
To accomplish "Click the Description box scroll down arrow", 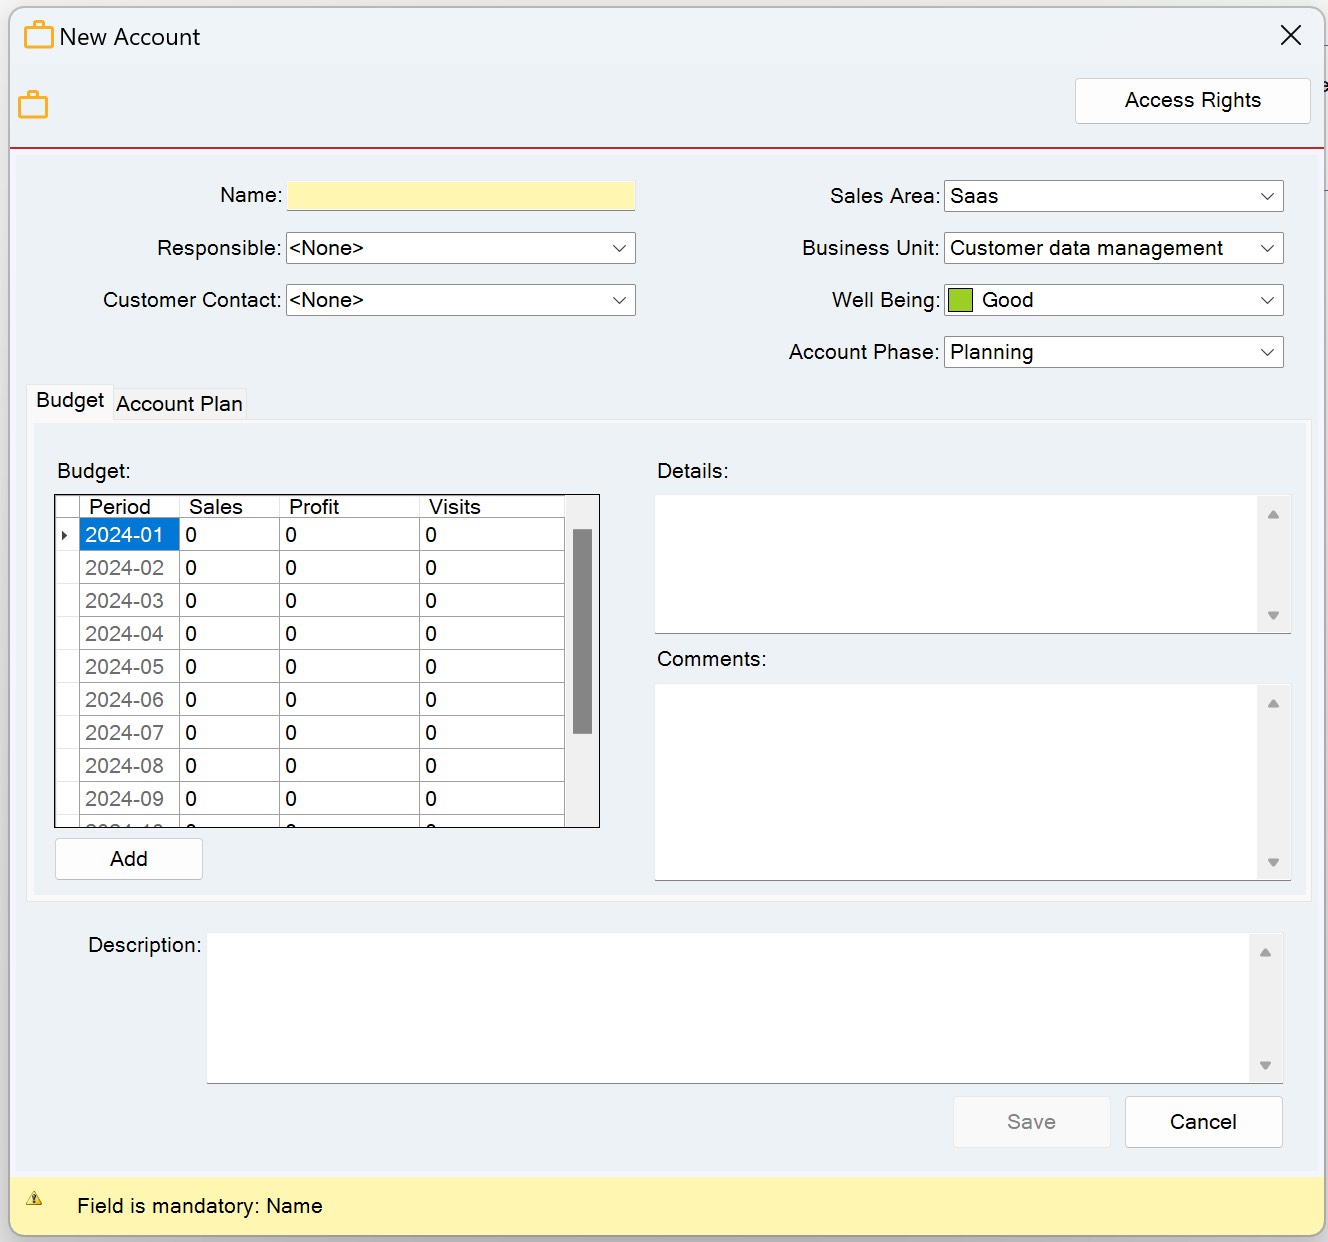I will pos(1265,1065).
